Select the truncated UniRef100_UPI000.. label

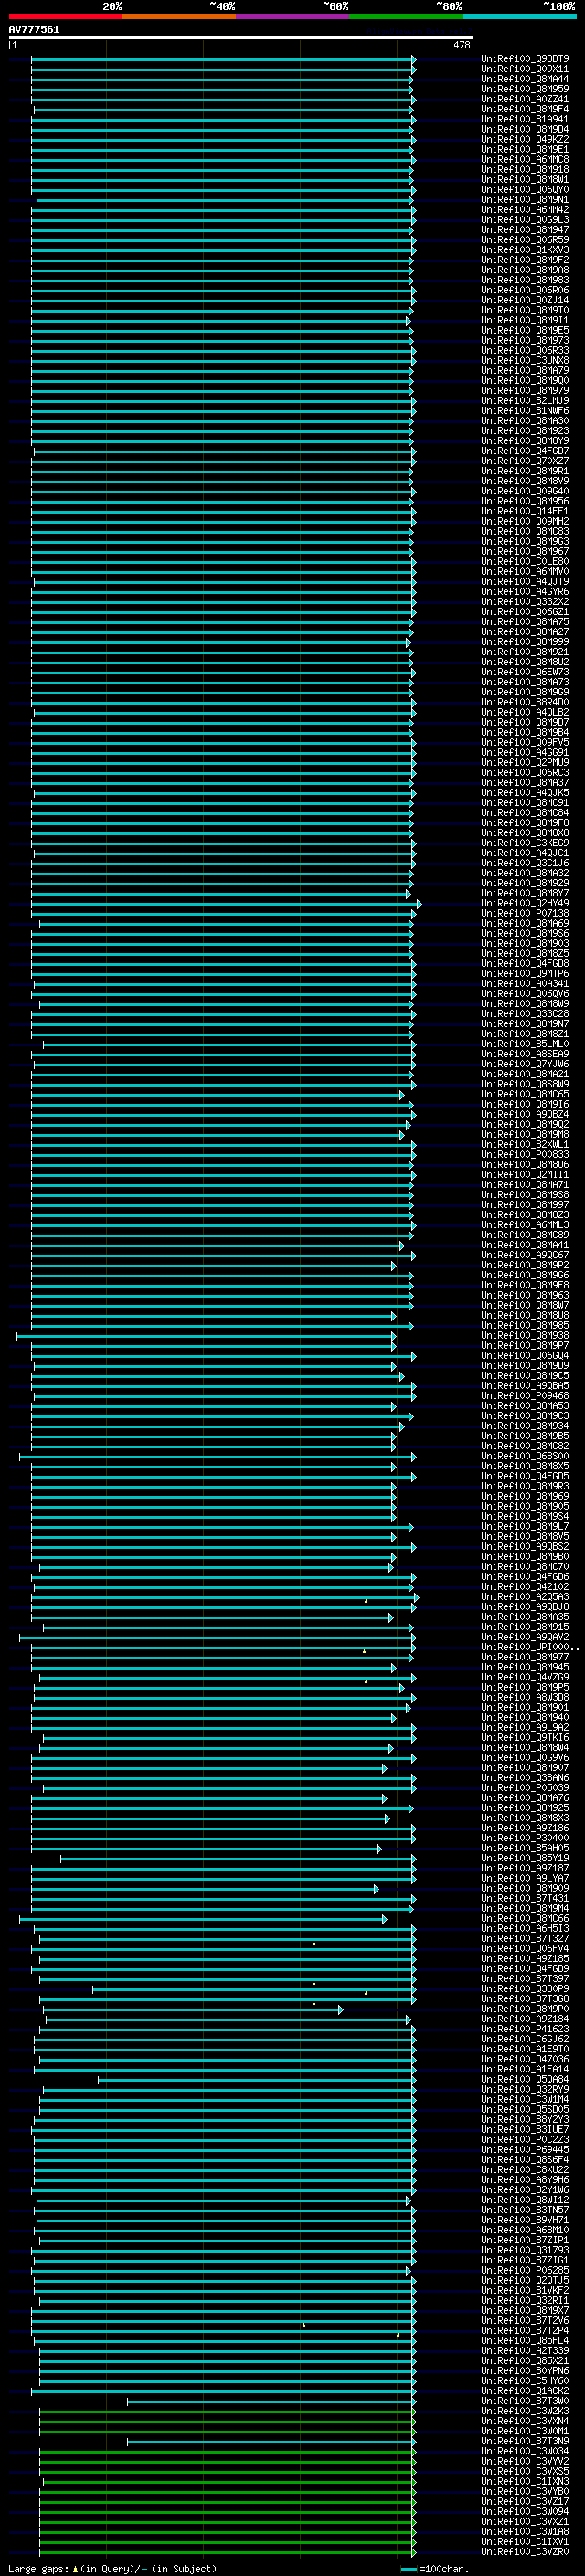[x=530, y=1647]
